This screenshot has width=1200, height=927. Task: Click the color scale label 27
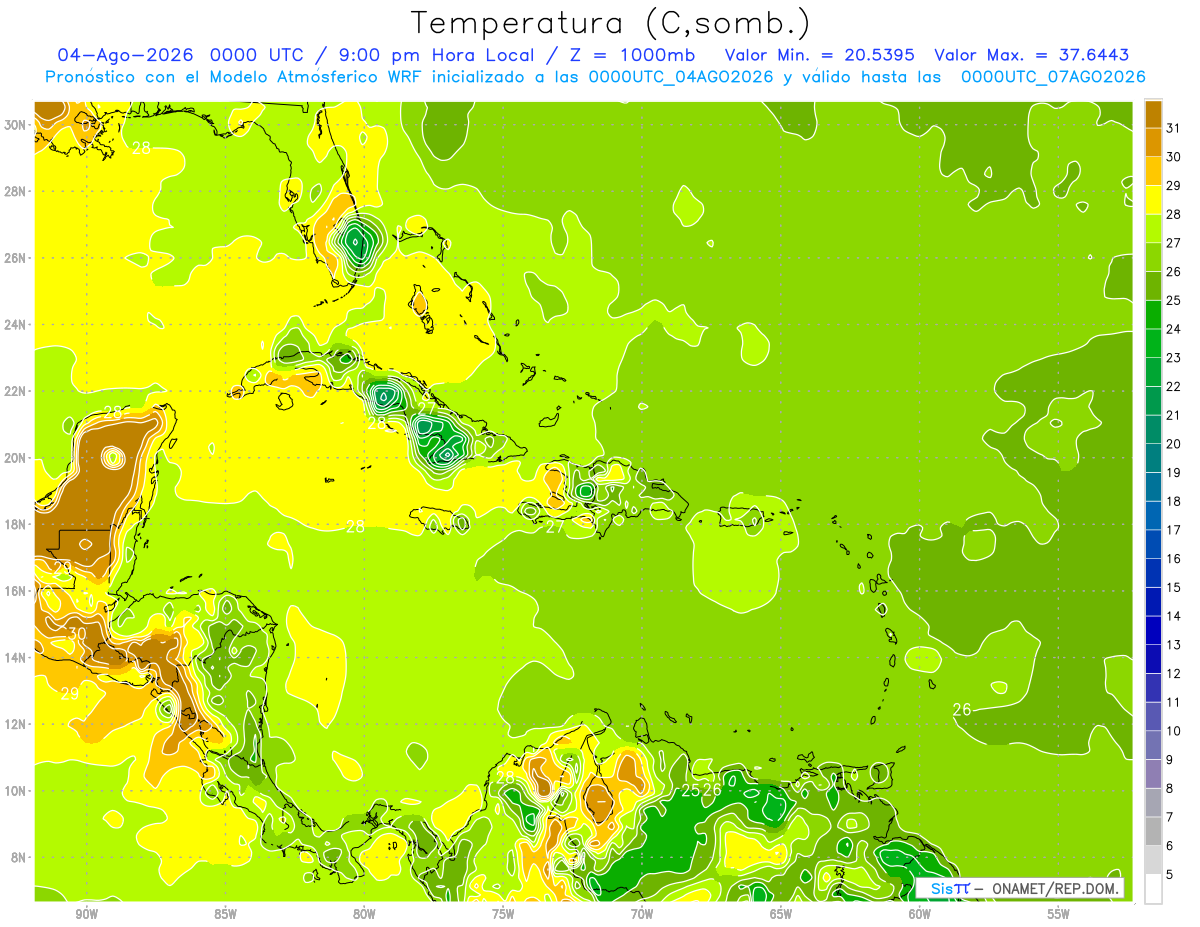click(x=1173, y=242)
